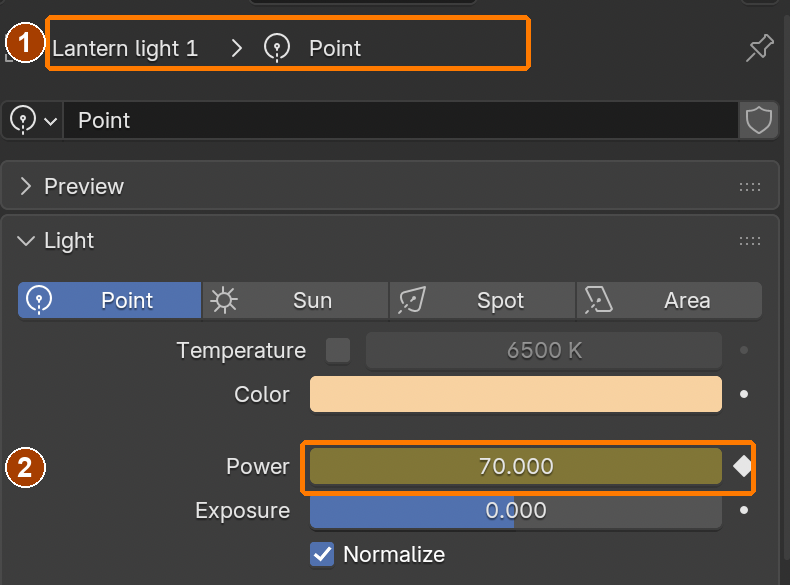Image resolution: width=790 pixels, height=585 pixels.
Task: Click the Area icon on the Area button
Action: click(x=598, y=300)
